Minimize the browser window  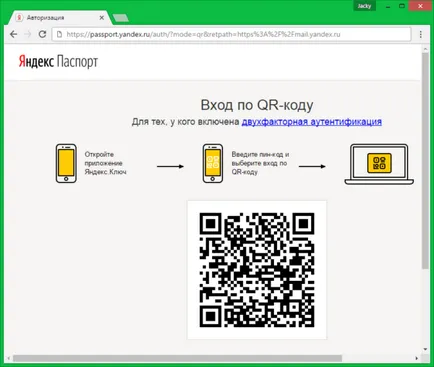388,6
